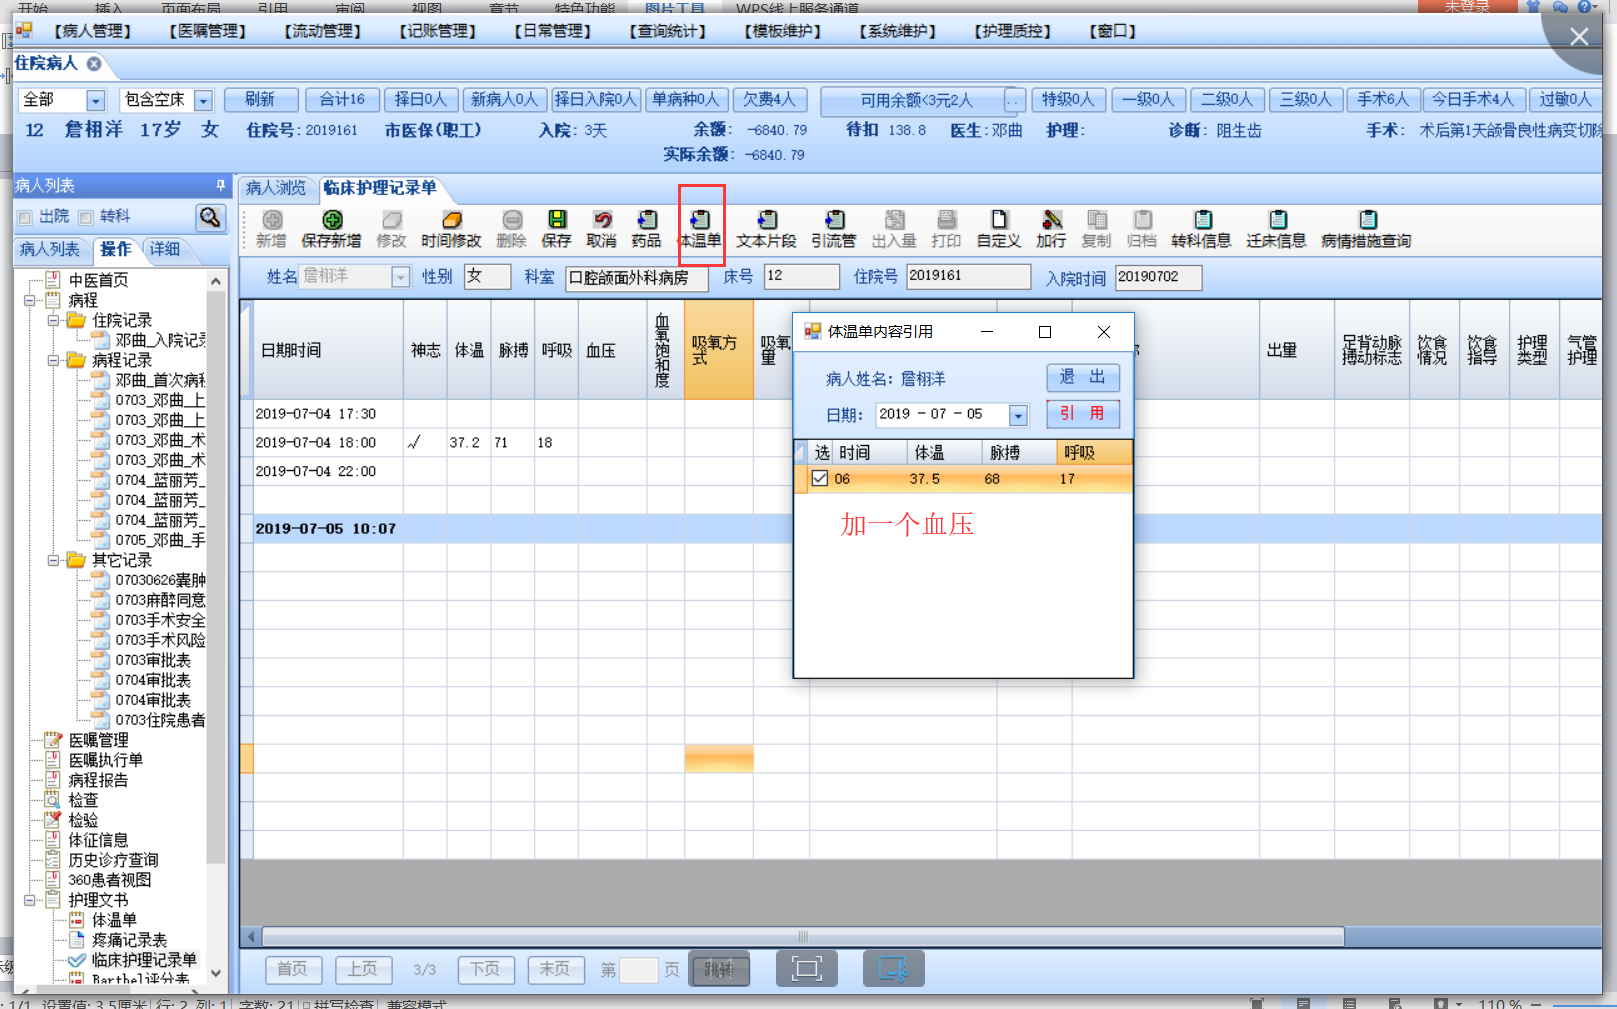Screen dimensions: 1617x1009
Task: Click the 退 出 button in the dialog
Action: tap(1083, 377)
